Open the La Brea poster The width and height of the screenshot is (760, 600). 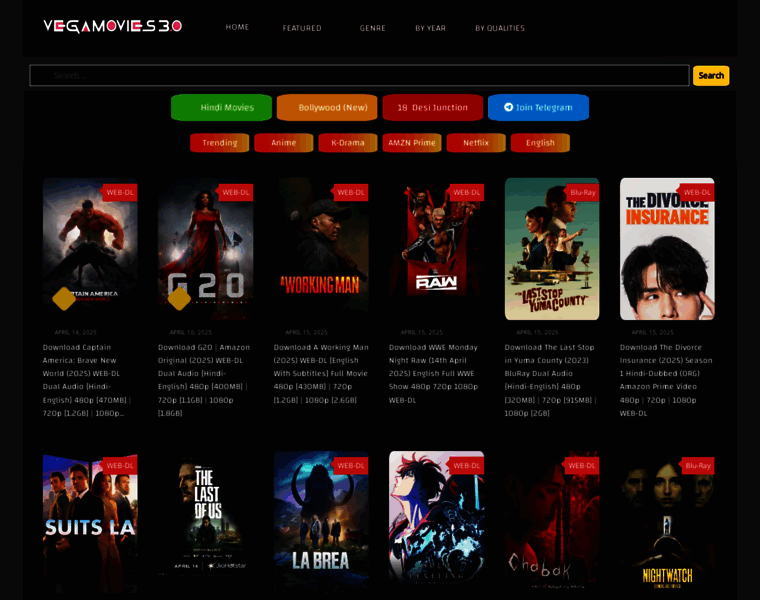(321, 522)
